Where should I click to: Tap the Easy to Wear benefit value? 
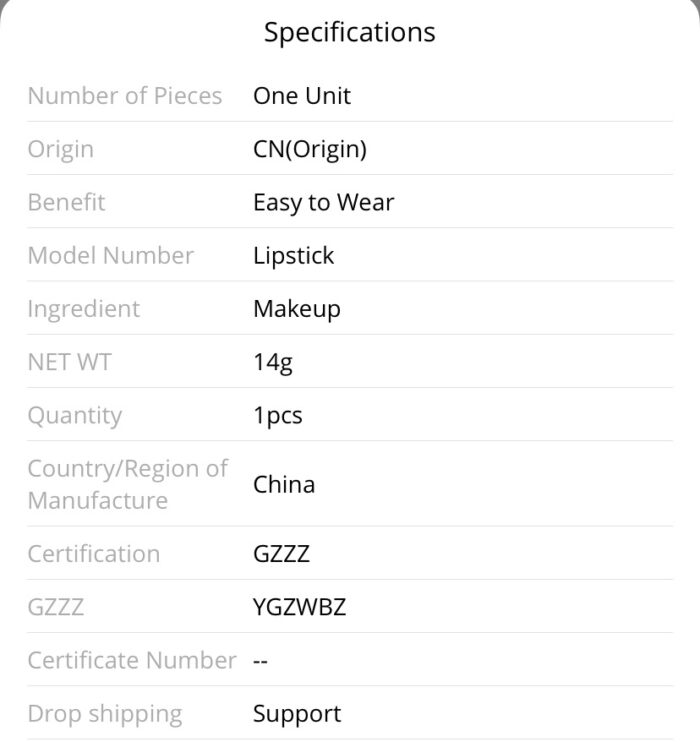pos(323,203)
